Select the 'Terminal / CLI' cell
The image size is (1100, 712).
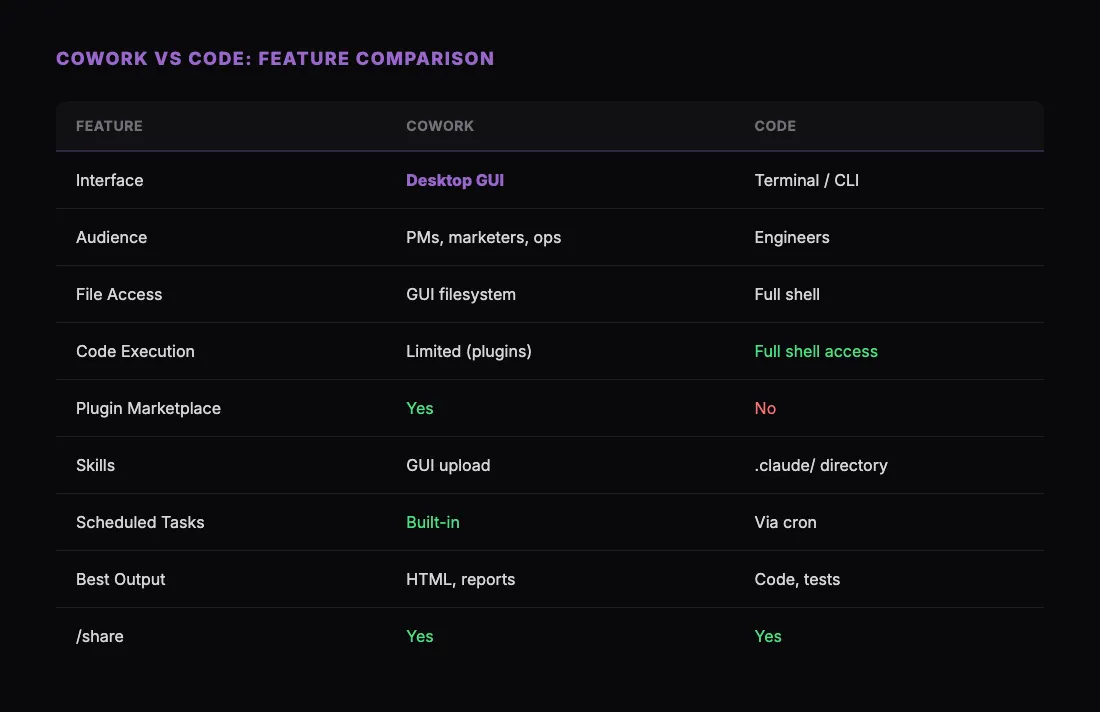pos(806,180)
